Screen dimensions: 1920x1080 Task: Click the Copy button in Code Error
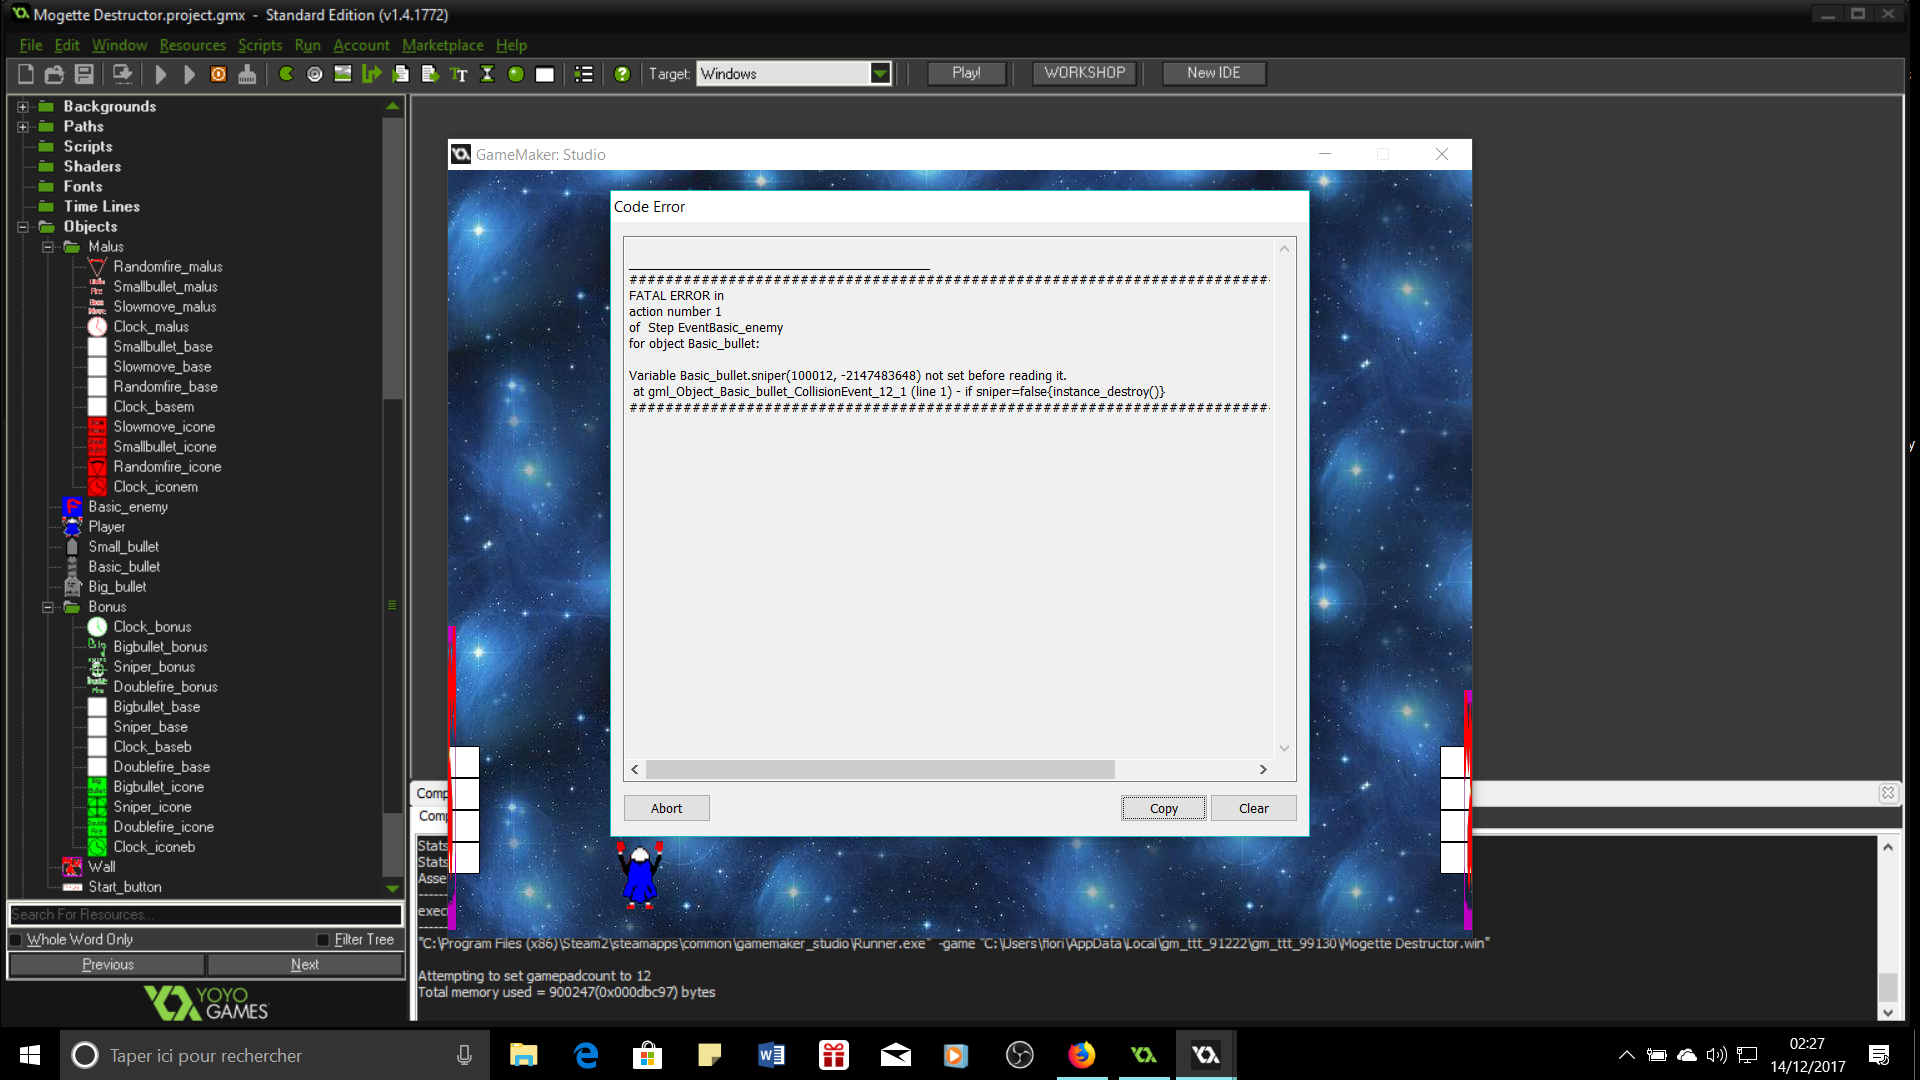click(x=1164, y=808)
